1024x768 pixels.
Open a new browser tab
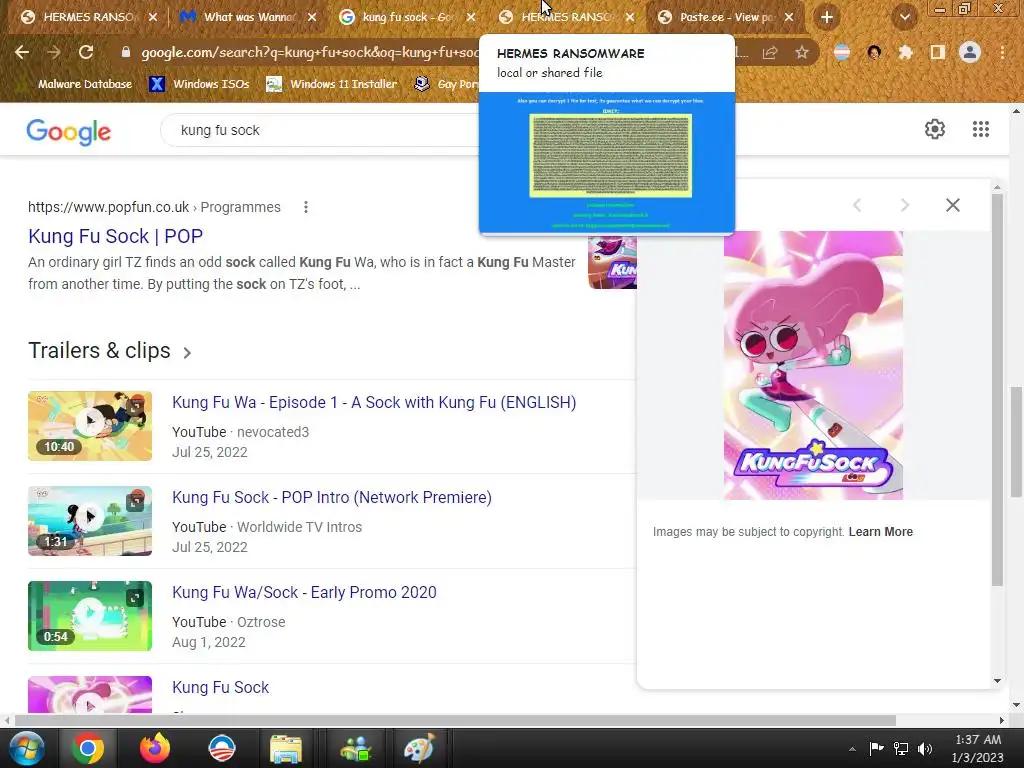tap(827, 17)
